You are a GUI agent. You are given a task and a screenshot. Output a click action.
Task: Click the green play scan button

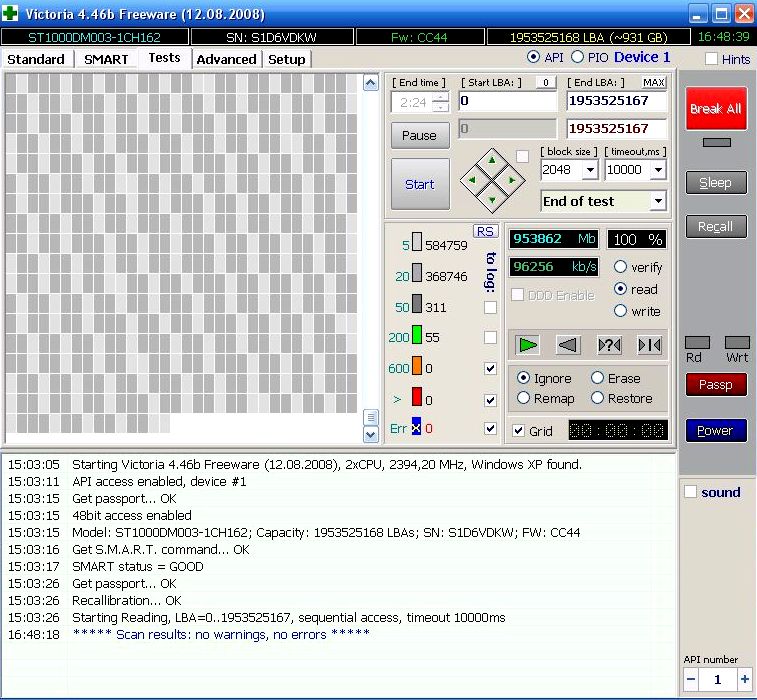point(527,345)
